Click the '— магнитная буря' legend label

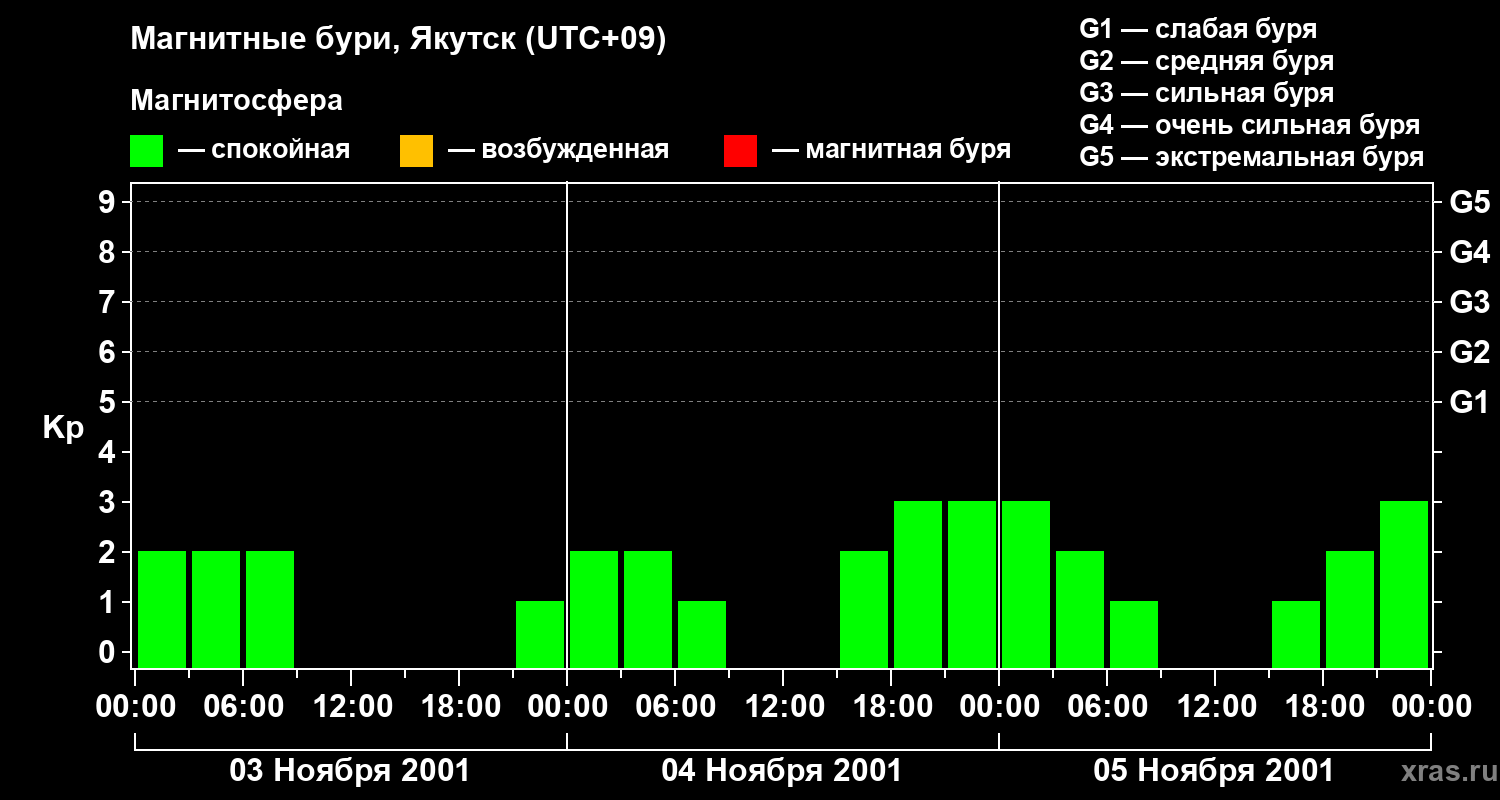pos(892,150)
